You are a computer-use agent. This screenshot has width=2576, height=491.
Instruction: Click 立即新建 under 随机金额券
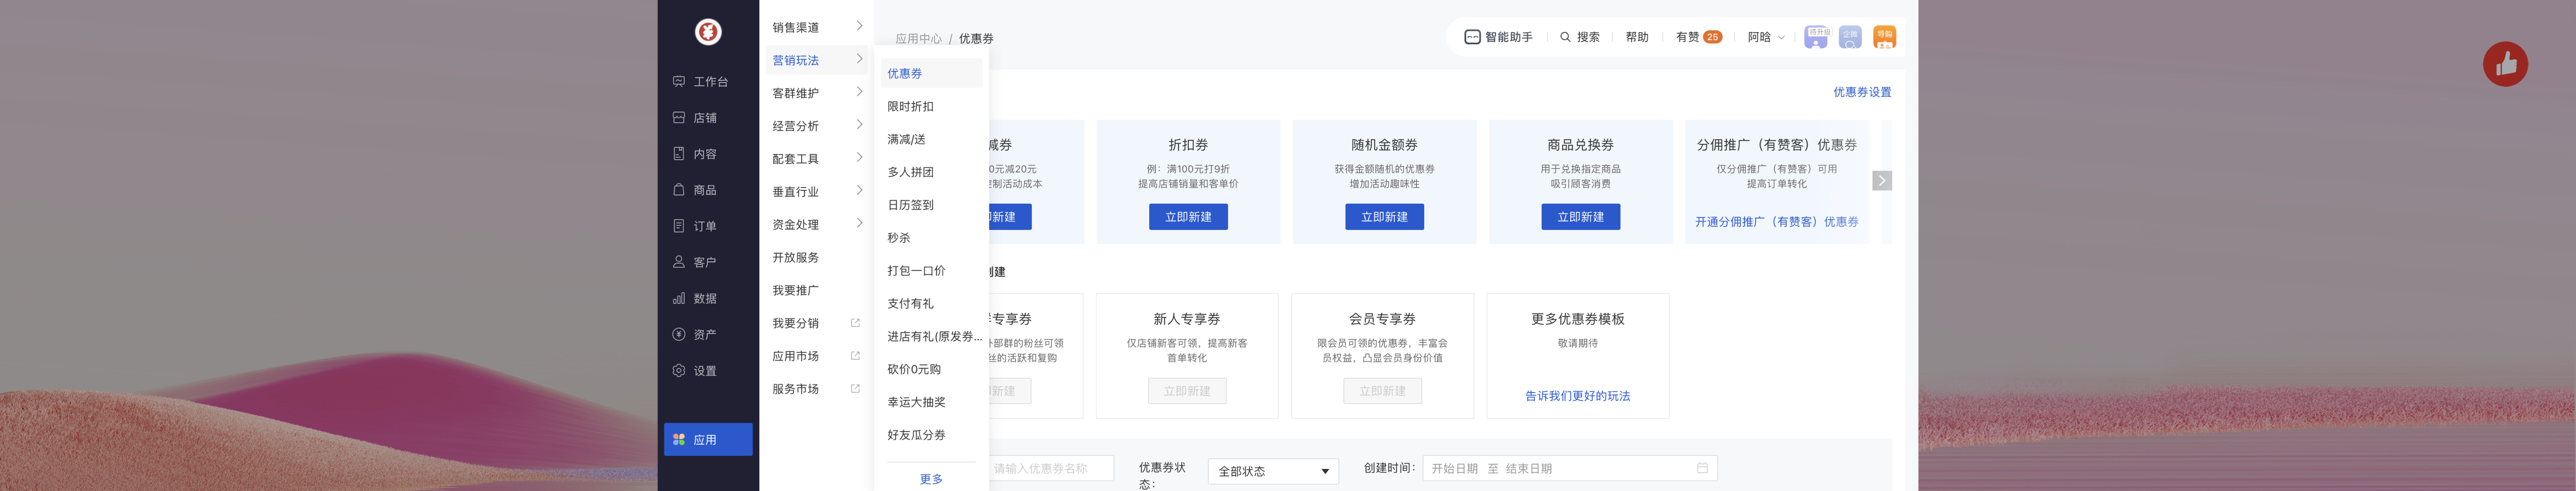pos(1384,217)
